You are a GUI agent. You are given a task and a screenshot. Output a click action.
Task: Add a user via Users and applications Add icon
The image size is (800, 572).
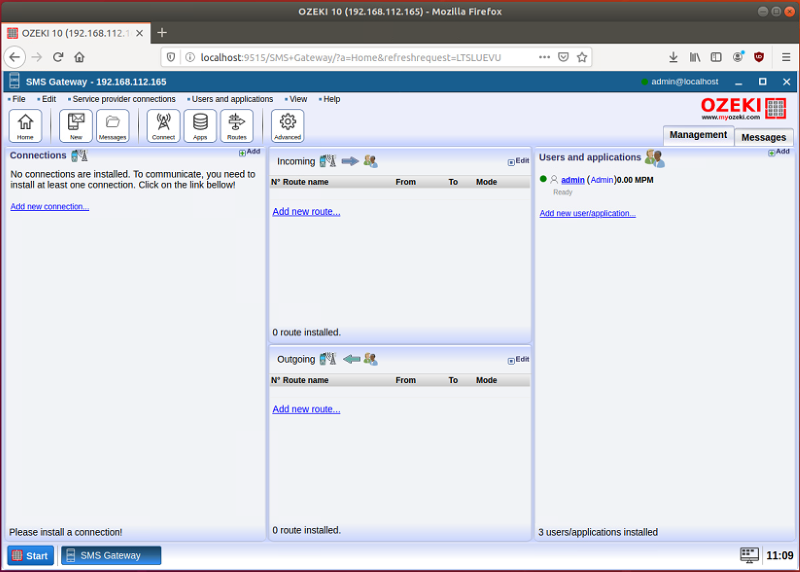point(779,152)
